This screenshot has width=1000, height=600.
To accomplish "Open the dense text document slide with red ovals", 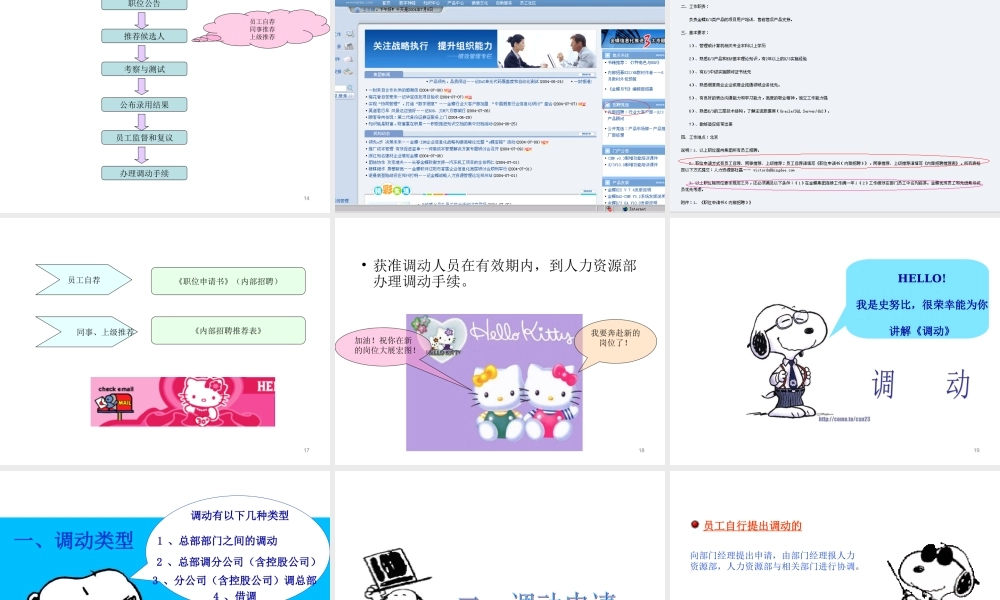I will [x=835, y=106].
